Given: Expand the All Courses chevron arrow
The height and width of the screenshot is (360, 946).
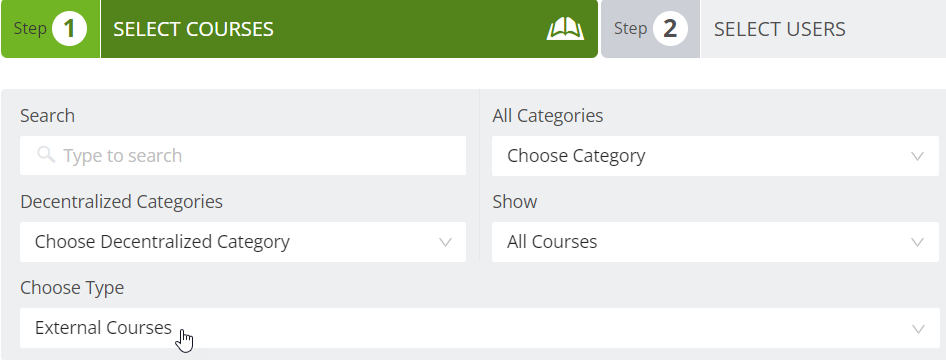Looking at the screenshot, I should pos(918,242).
